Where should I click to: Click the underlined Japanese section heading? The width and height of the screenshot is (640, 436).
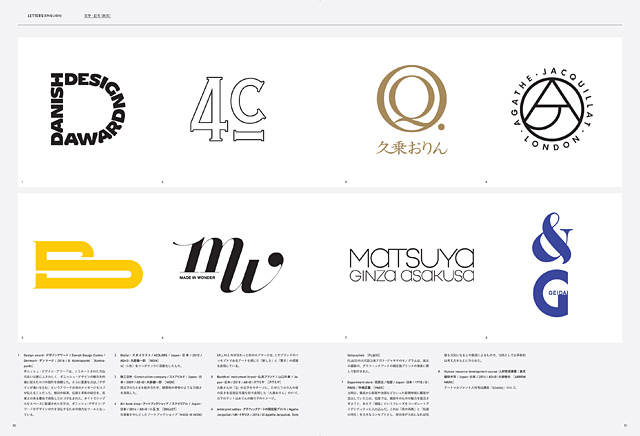pos(97,16)
